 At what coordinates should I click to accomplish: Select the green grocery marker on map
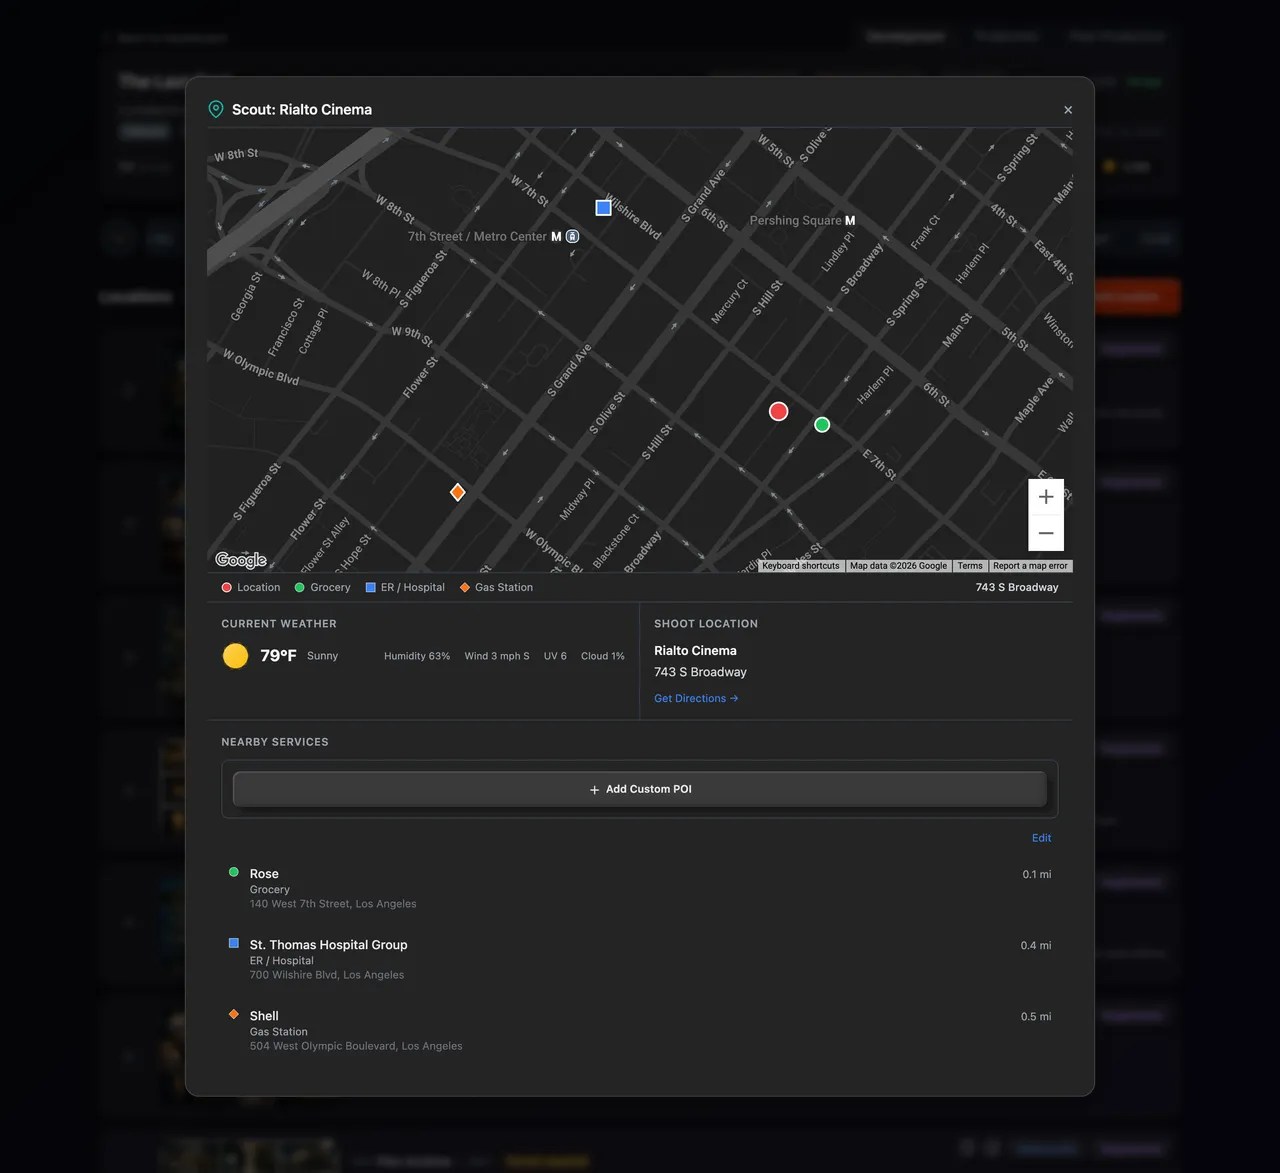tap(822, 425)
